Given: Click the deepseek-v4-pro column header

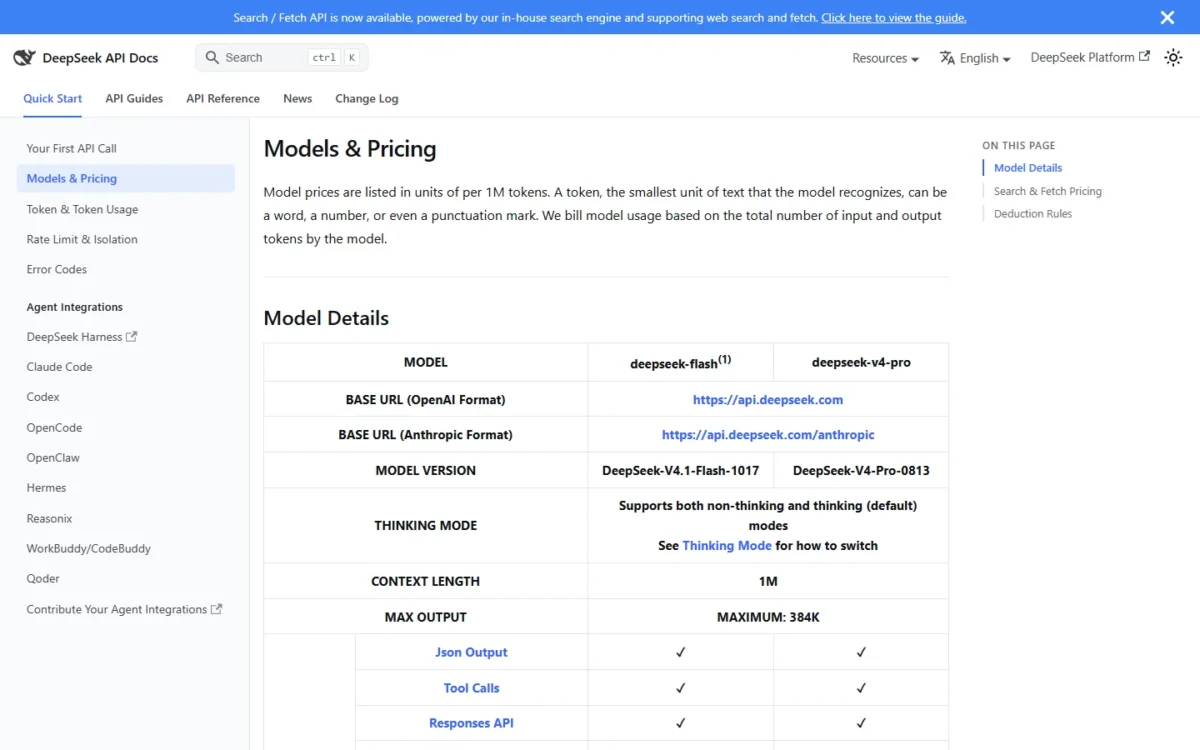Looking at the screenshot, I should point(861,362).
